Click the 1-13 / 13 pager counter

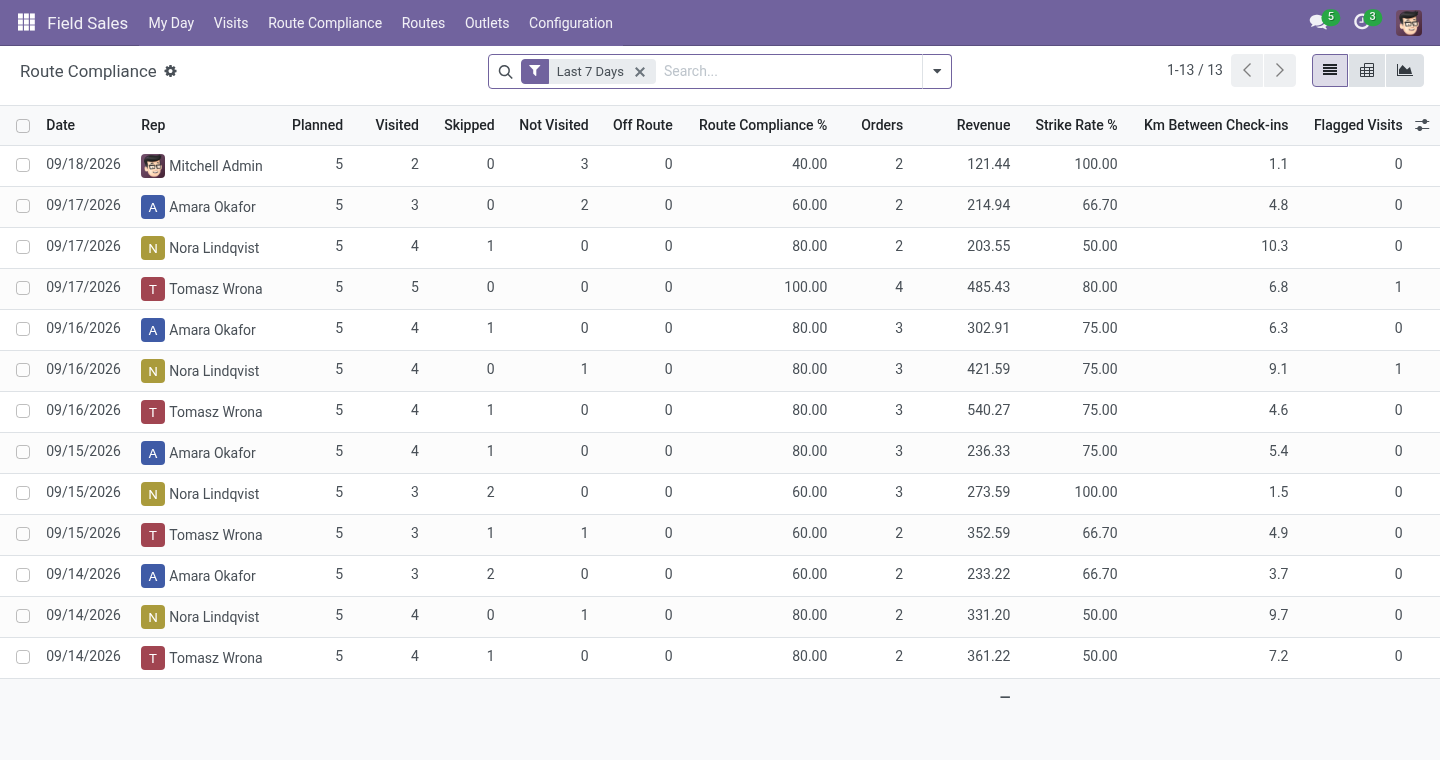click(1195, 70)
